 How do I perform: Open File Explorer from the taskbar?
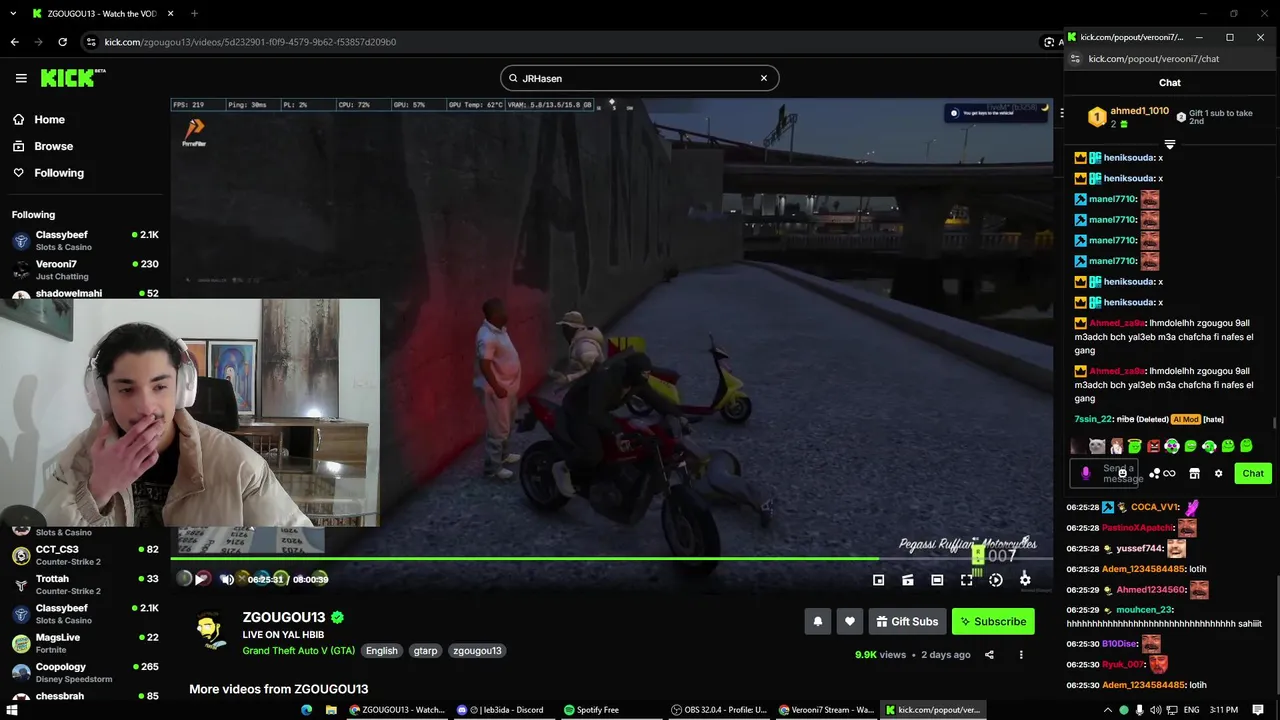coord(331,710)
